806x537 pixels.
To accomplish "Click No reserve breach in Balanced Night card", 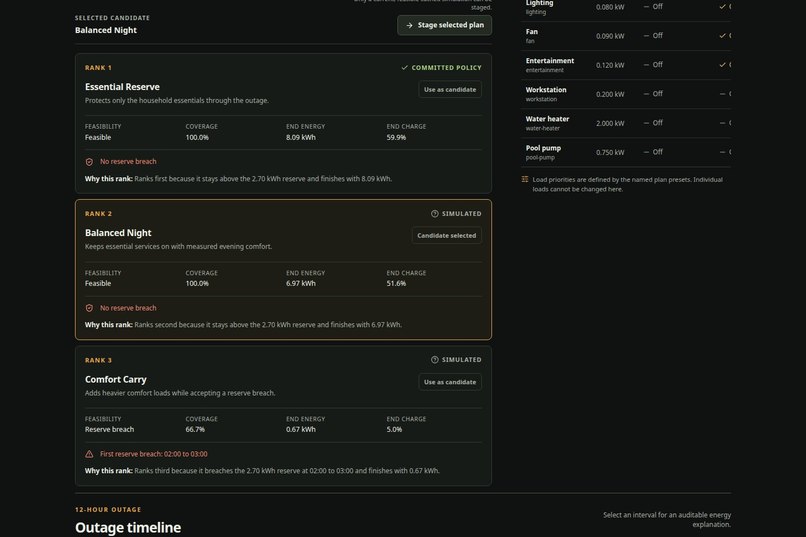I will tap(128, 308).
